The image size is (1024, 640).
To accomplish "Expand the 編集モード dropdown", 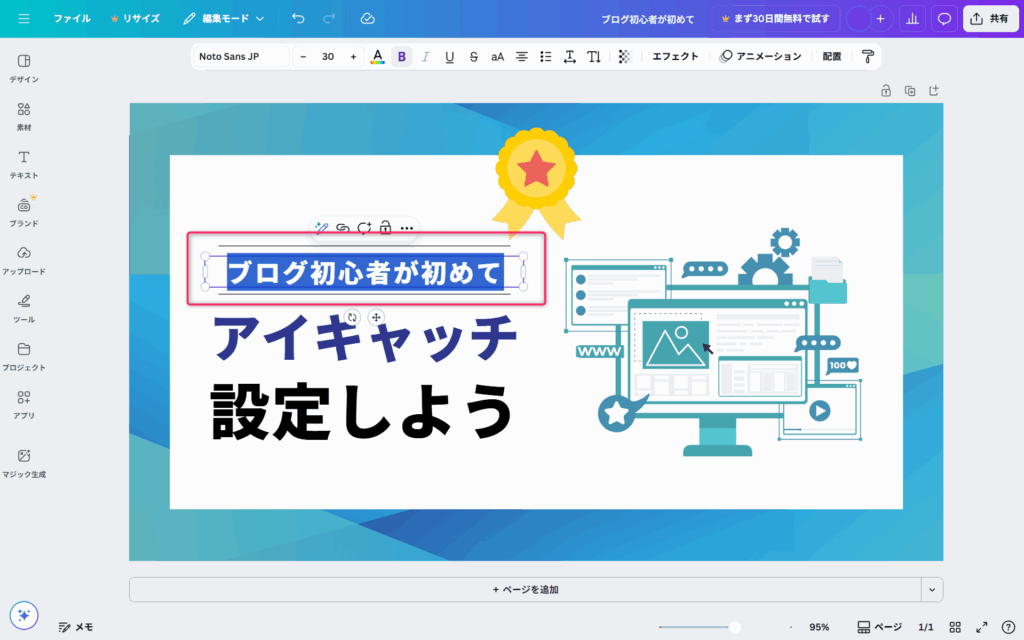I will pos(225,18).
